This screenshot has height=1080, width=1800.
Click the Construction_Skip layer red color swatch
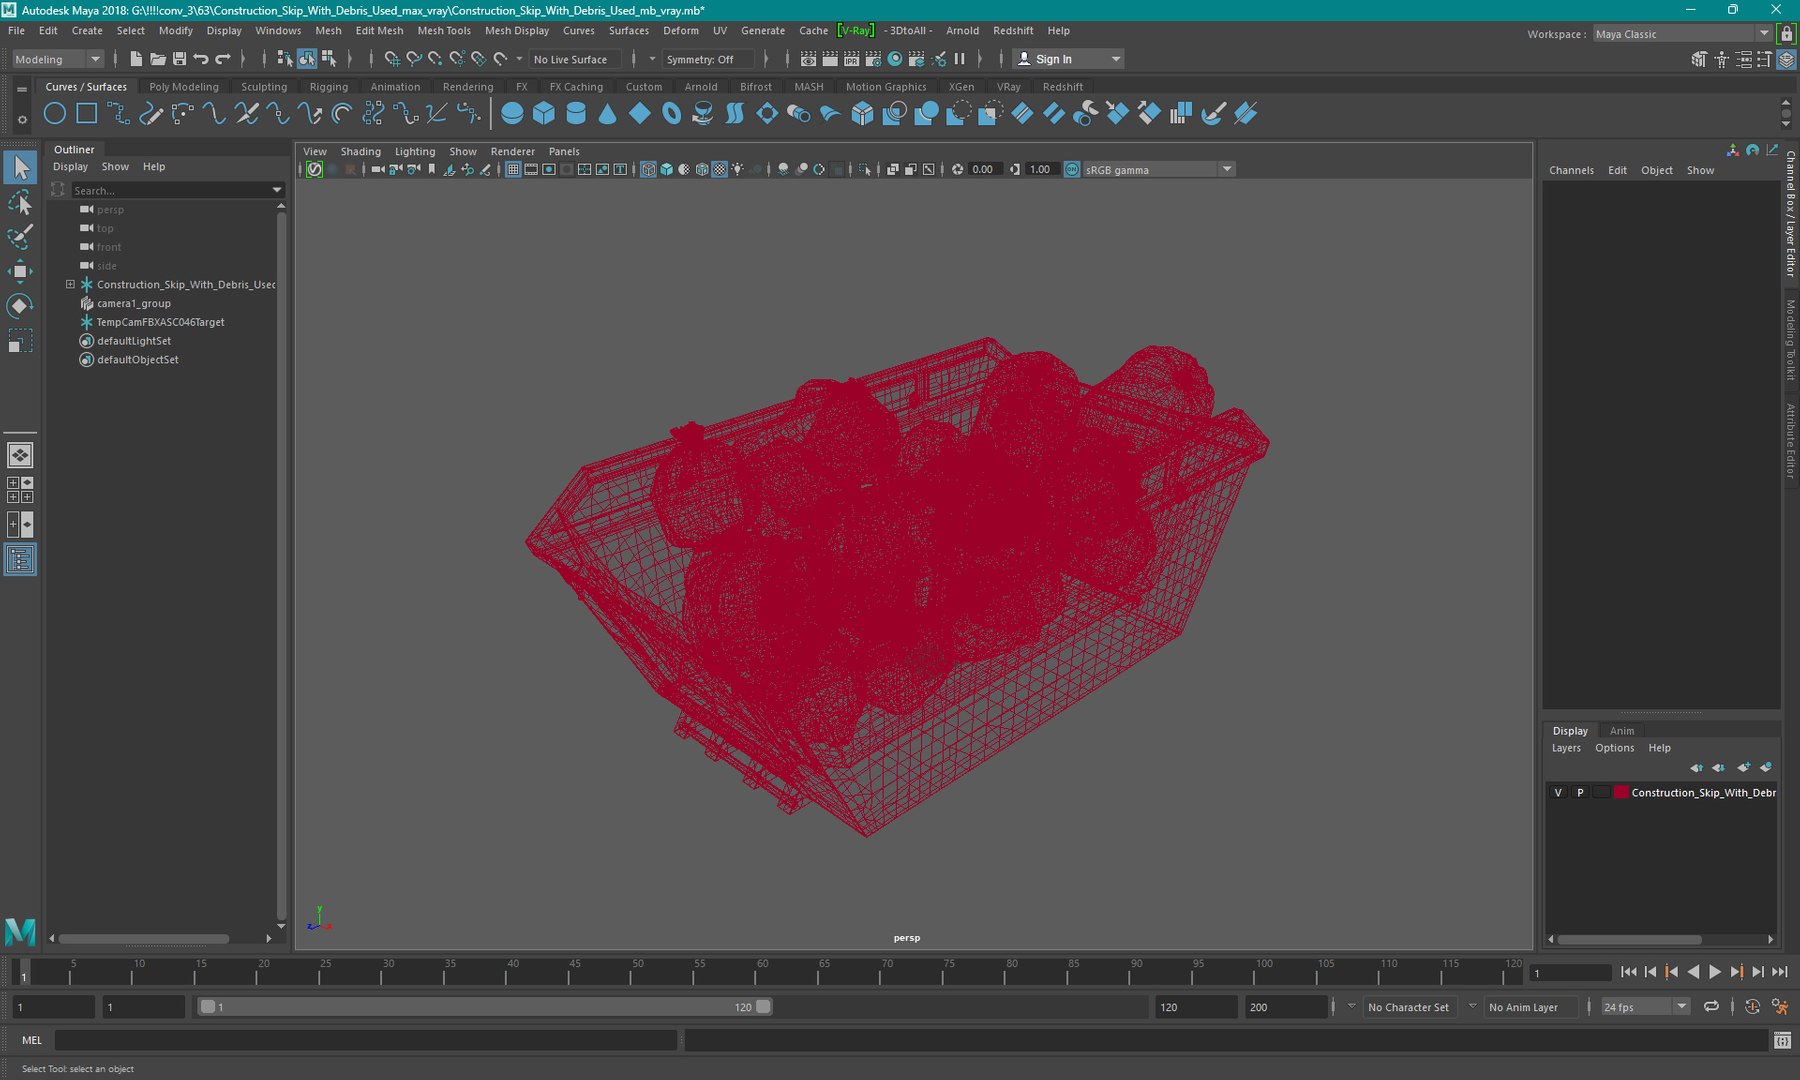pyautogui.click(x=1621, y=792)
